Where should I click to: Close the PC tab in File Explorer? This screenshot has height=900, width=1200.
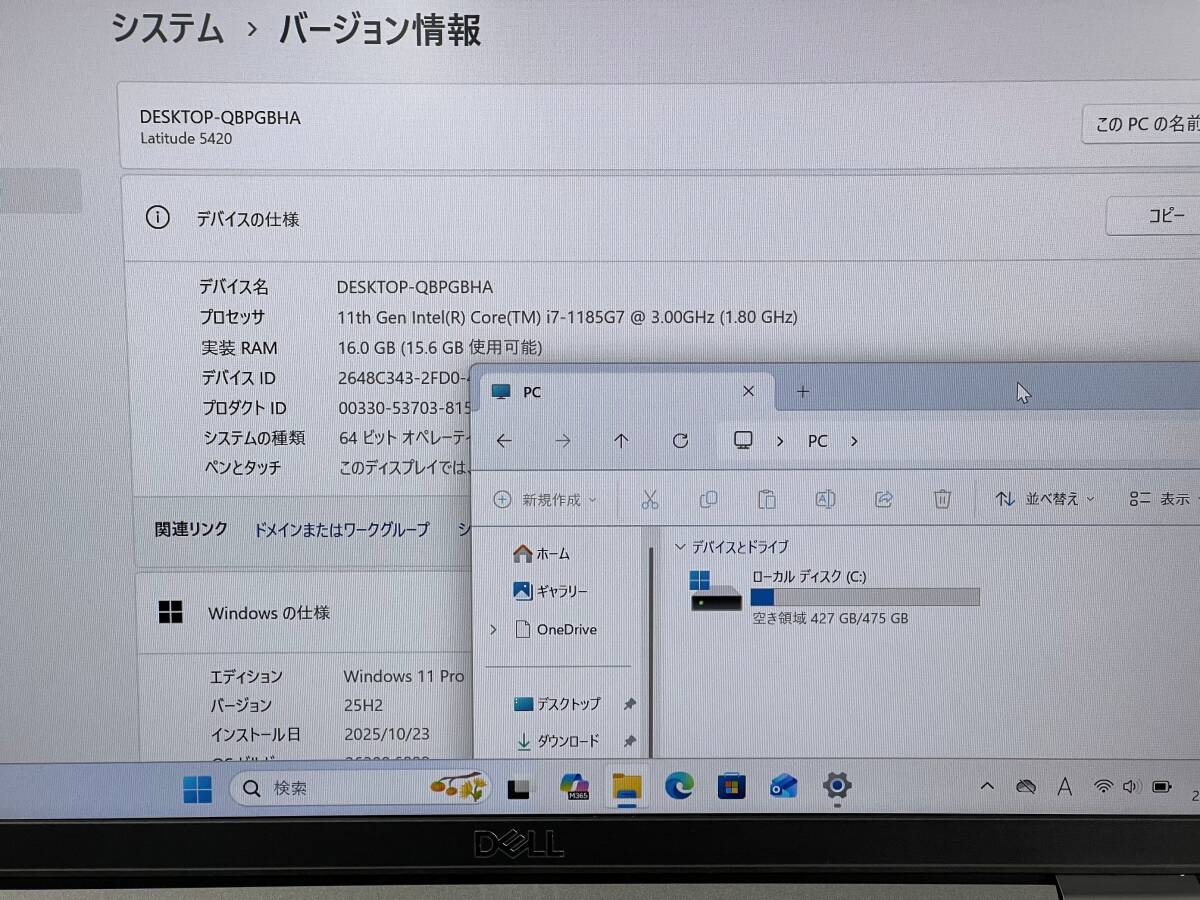pos(749,391)
